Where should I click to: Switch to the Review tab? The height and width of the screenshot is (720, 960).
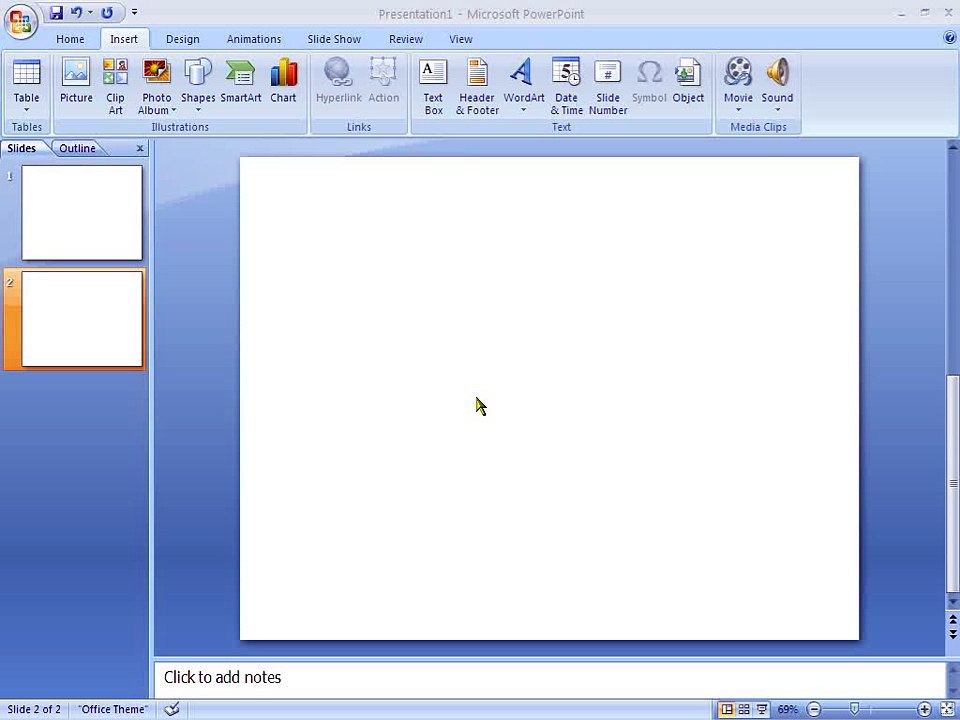405,39
